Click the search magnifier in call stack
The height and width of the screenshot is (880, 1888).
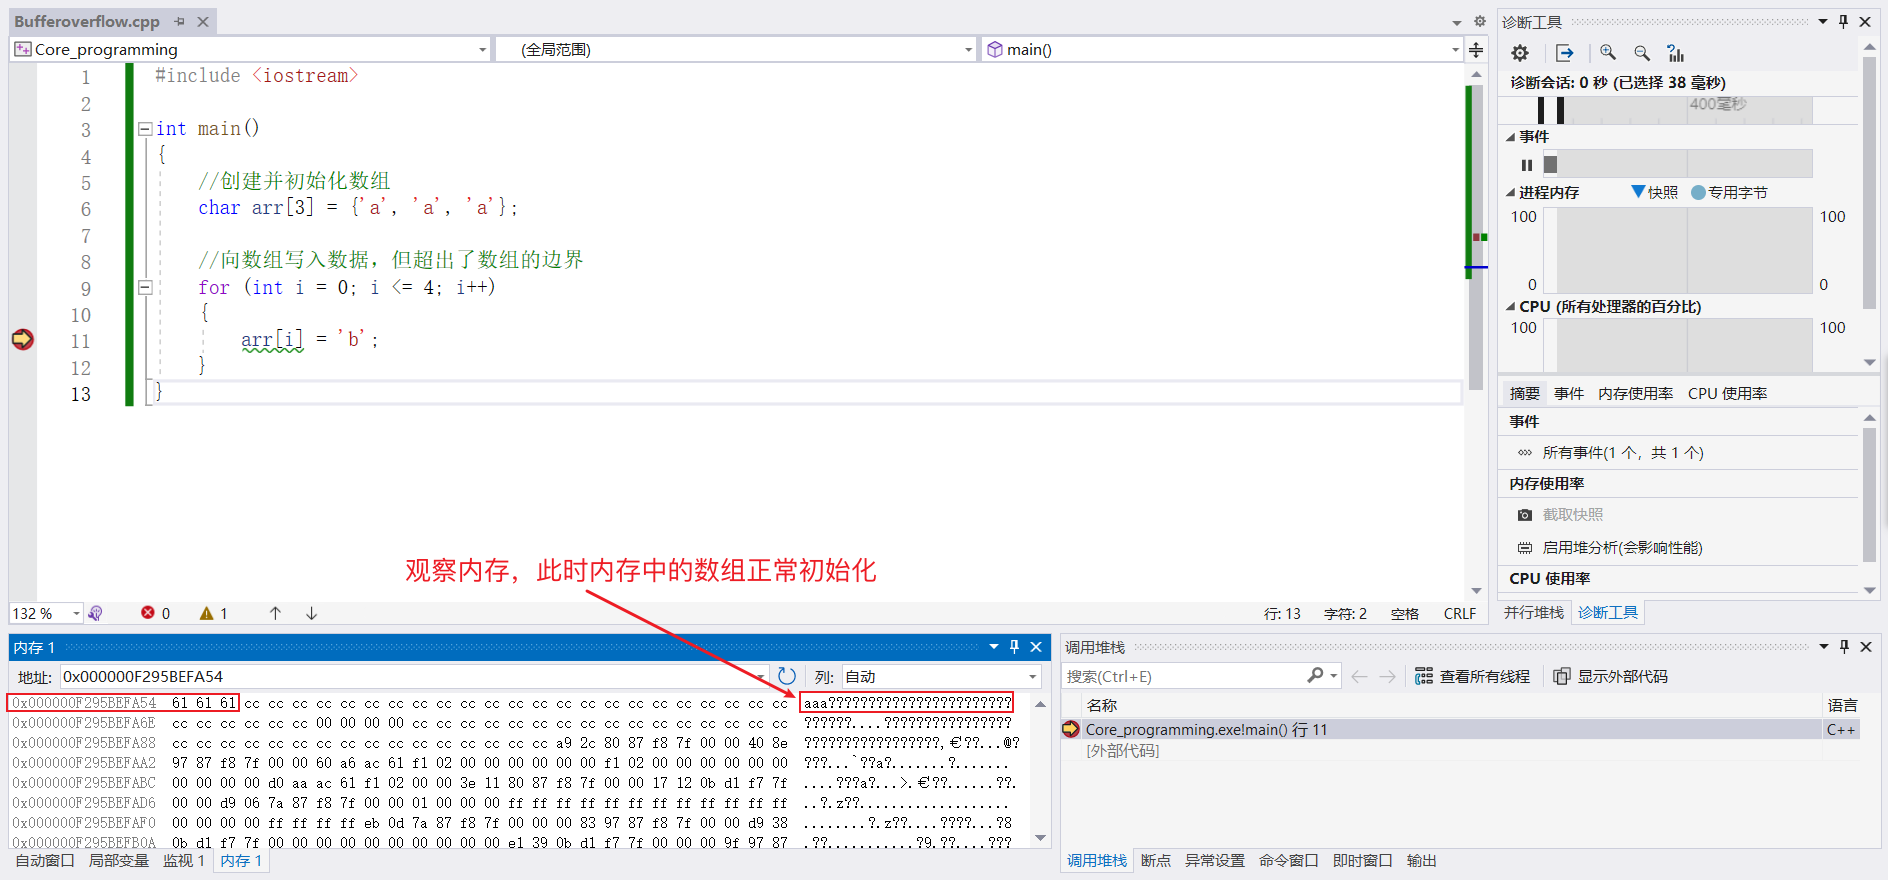[1316, 676]
